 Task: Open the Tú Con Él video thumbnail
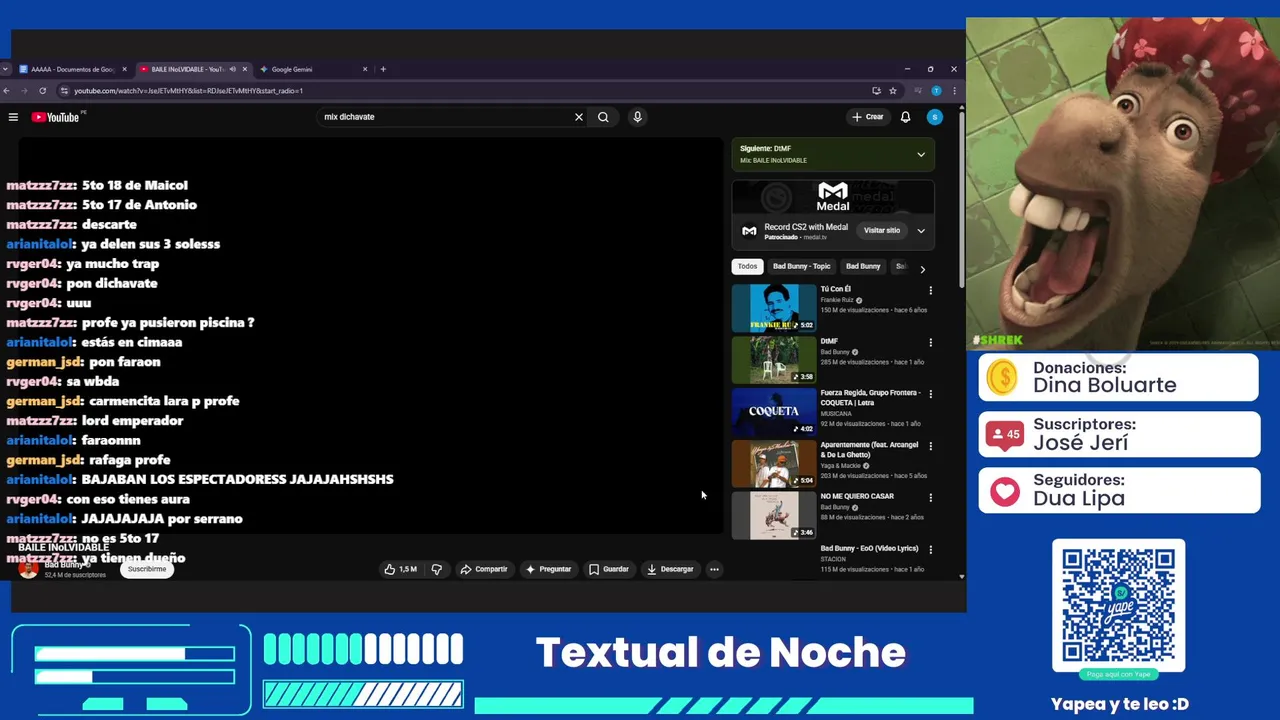click(x=774, y=308)
